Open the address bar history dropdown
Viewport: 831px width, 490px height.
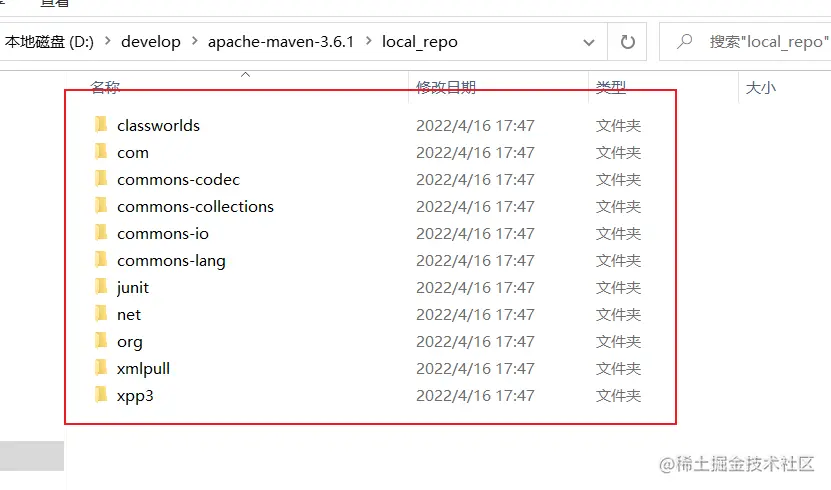click(x=588, y=42)
